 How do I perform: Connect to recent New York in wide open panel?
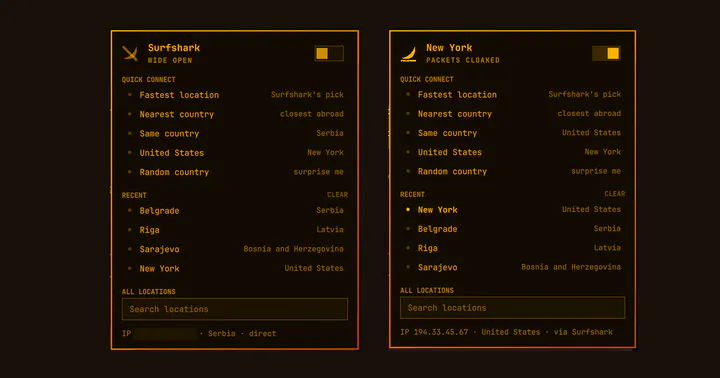235,269
